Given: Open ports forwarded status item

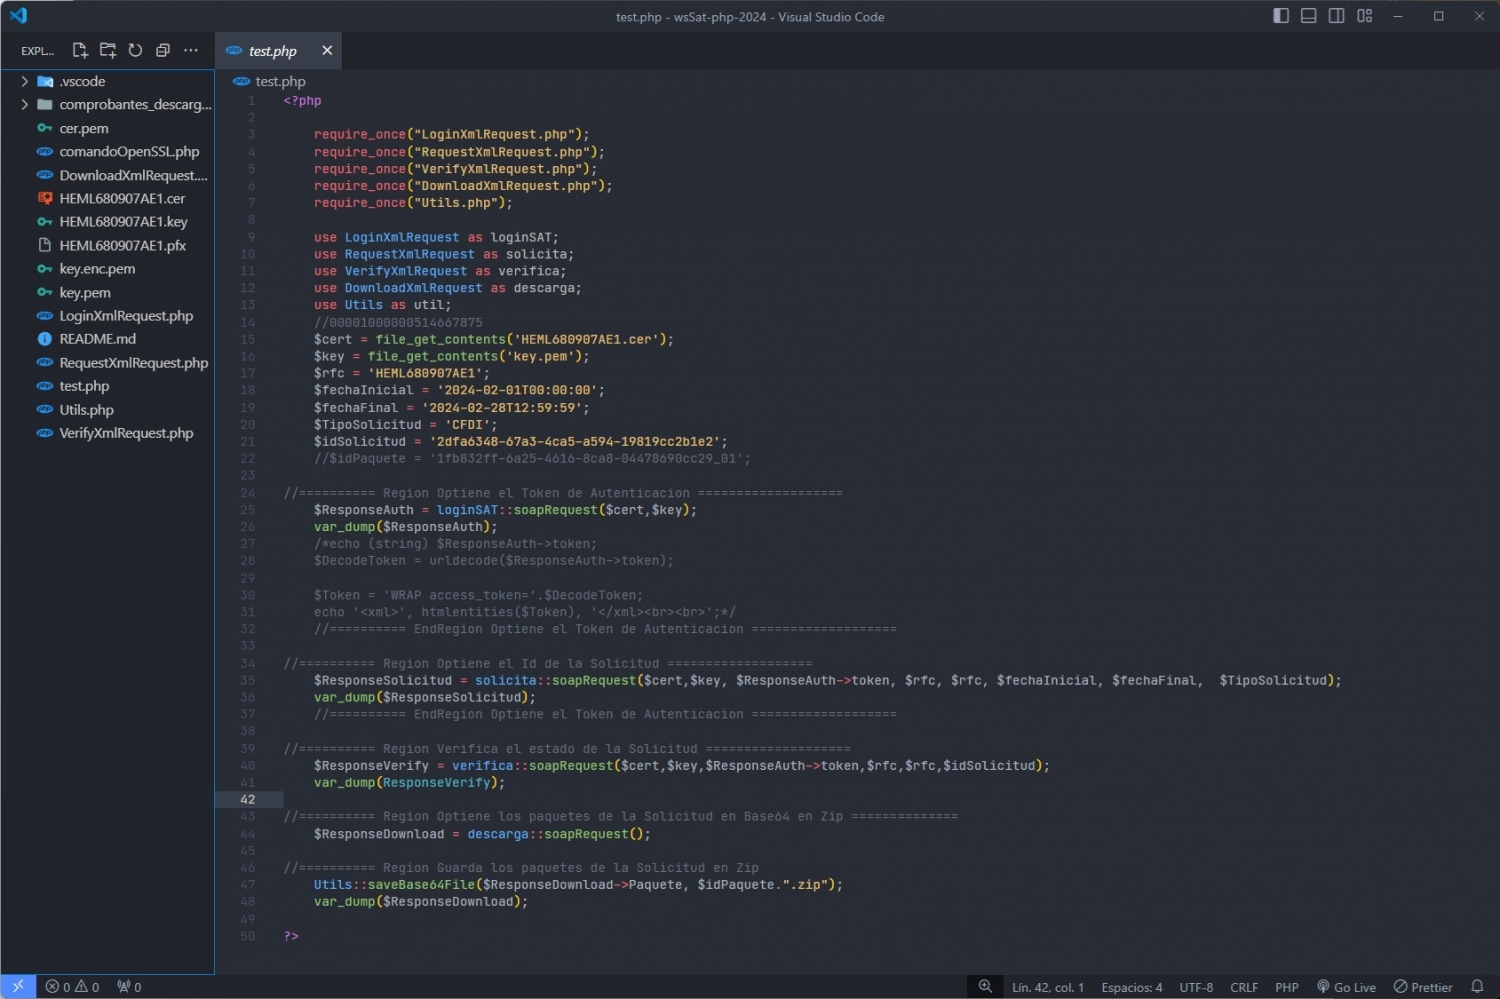Looking at the screenshot, I should tap(129, 986).
